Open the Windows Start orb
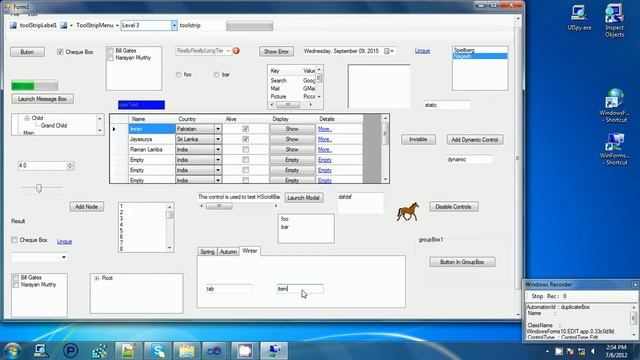The height and width of the screenshot is (360, 640). click(12, 351)
